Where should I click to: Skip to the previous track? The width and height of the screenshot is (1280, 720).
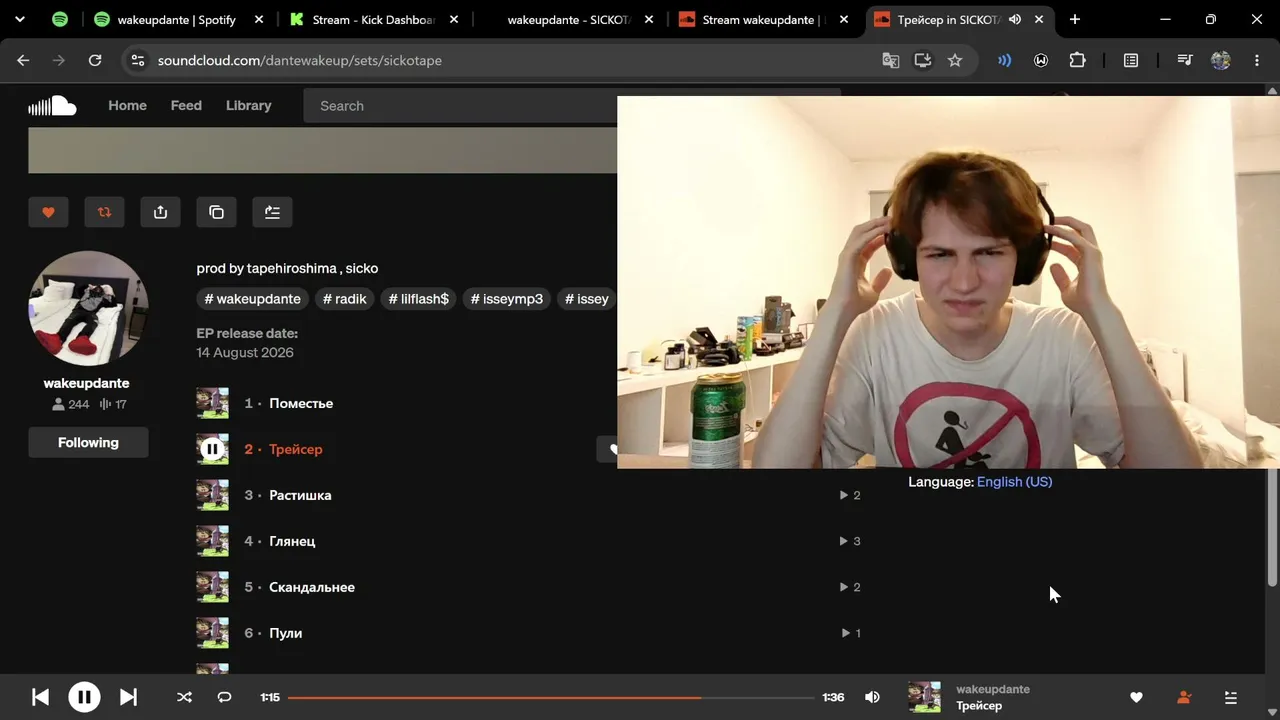point(40,697)
